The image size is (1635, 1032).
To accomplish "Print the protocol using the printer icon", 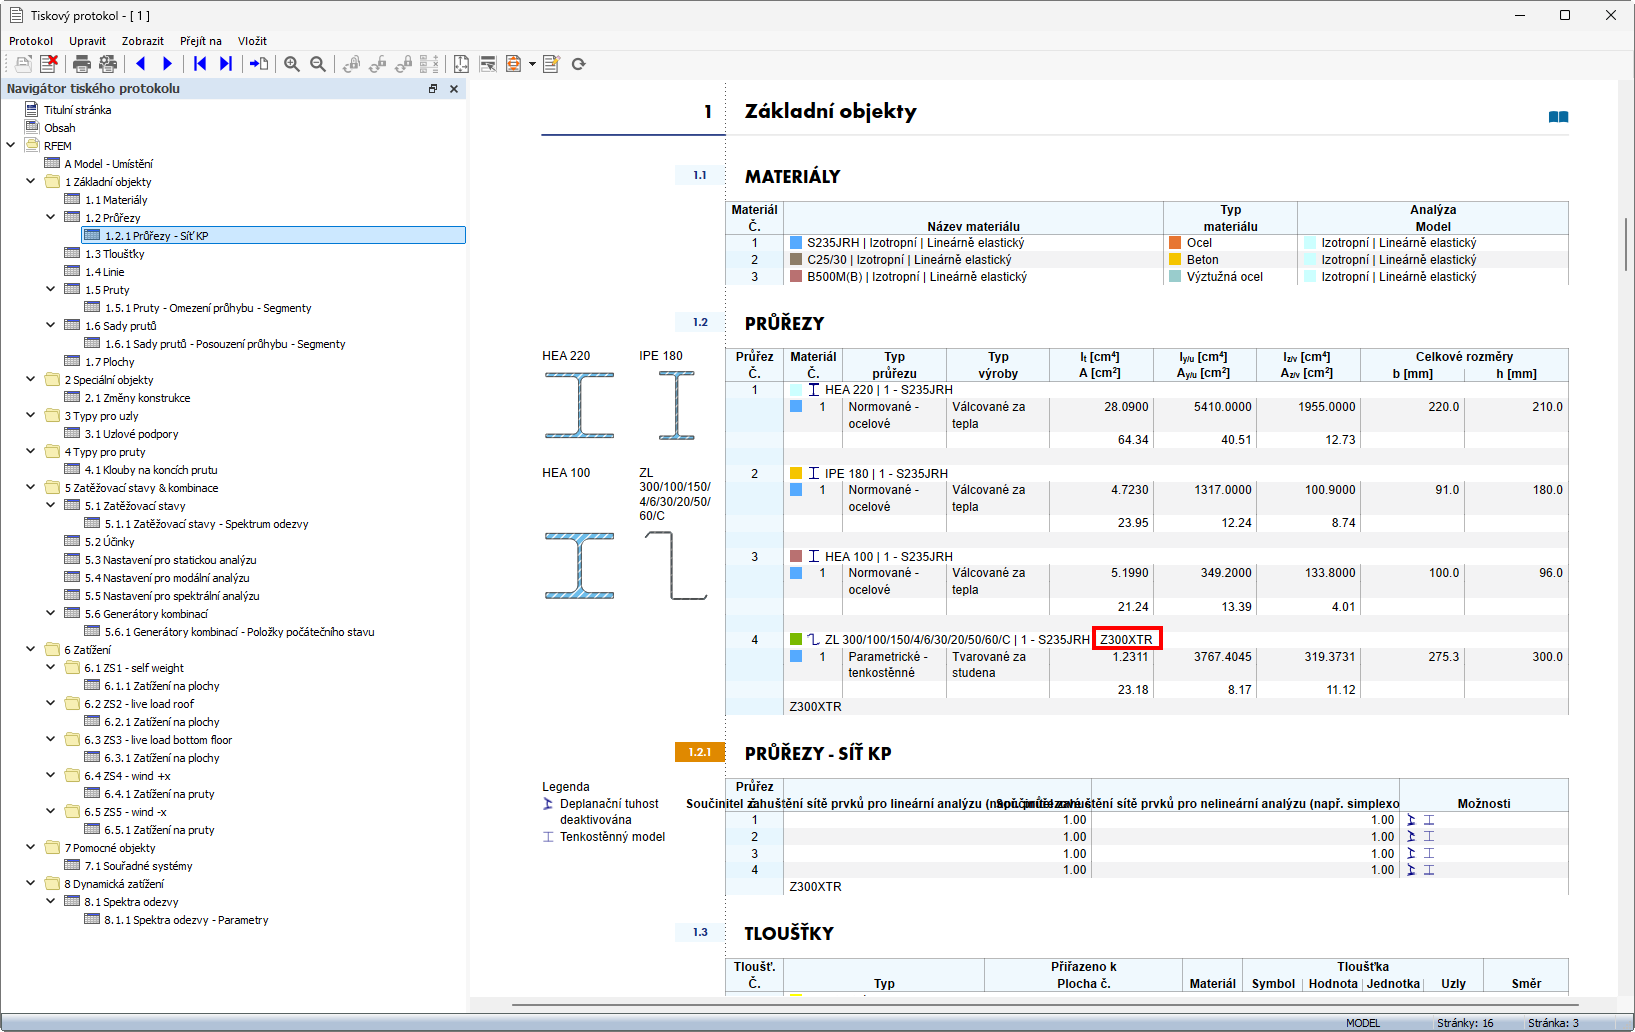I will (81, 64).
